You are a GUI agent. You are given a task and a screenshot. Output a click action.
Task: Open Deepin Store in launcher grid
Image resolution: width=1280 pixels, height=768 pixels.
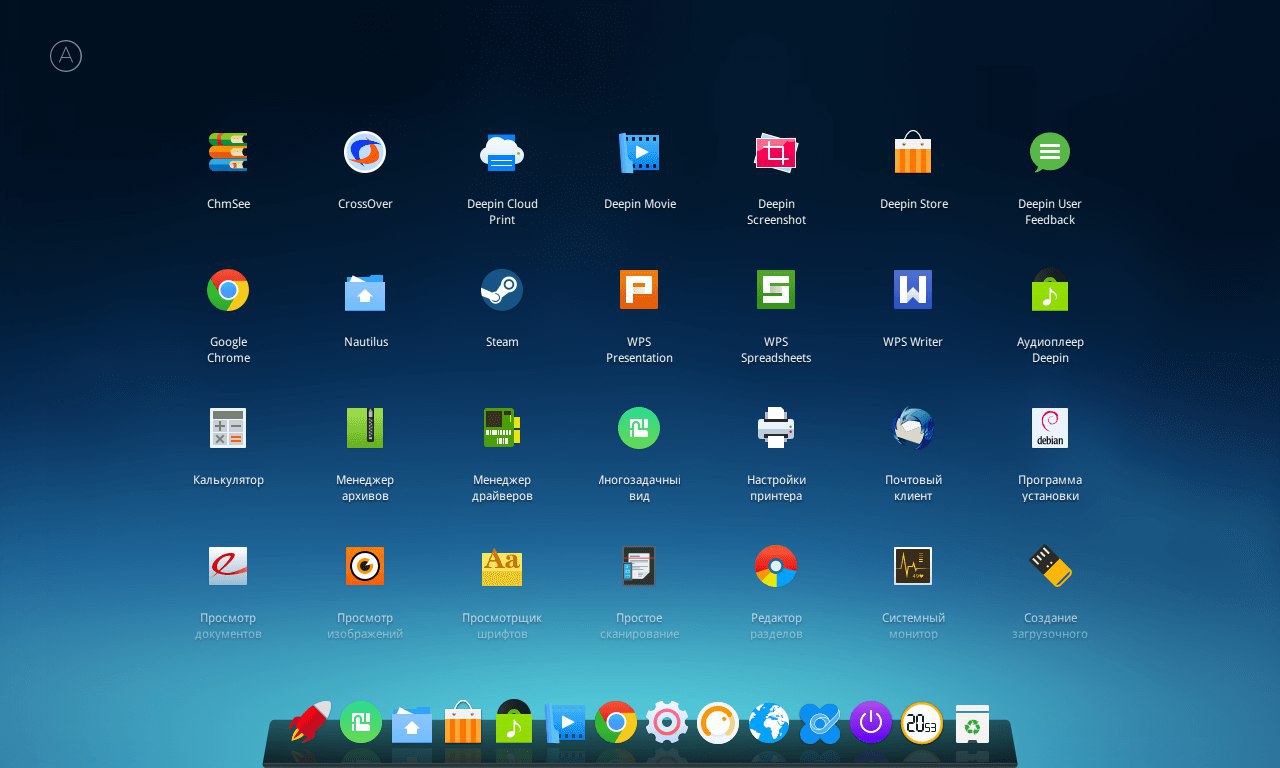coord(913,152)
